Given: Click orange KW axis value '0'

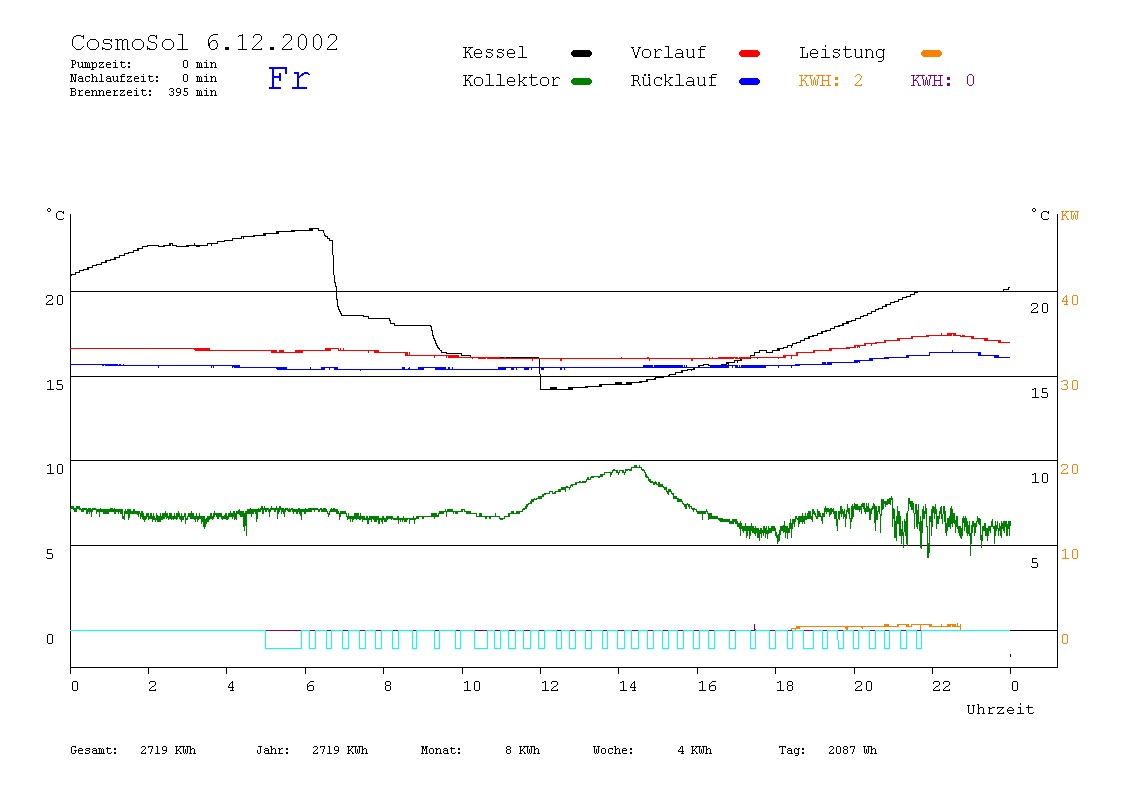Looking at the screenshot, I should click(x=1065, y=639).
